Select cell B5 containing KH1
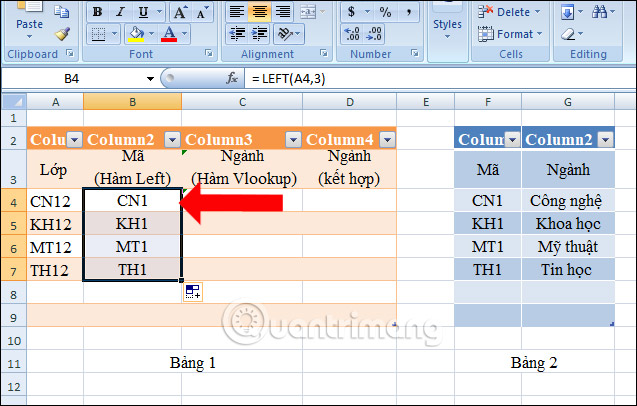The width and height of the screenshot is (637, 406). point(132,224)
